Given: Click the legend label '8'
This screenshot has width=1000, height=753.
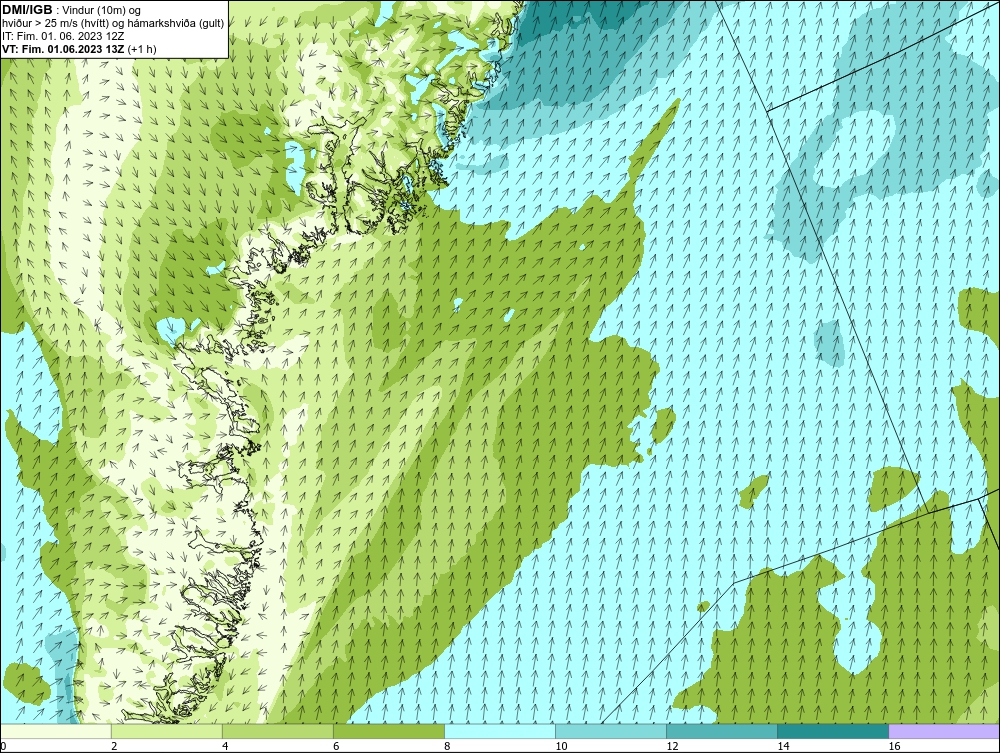Looking at the screenshot, I should 447,746.
